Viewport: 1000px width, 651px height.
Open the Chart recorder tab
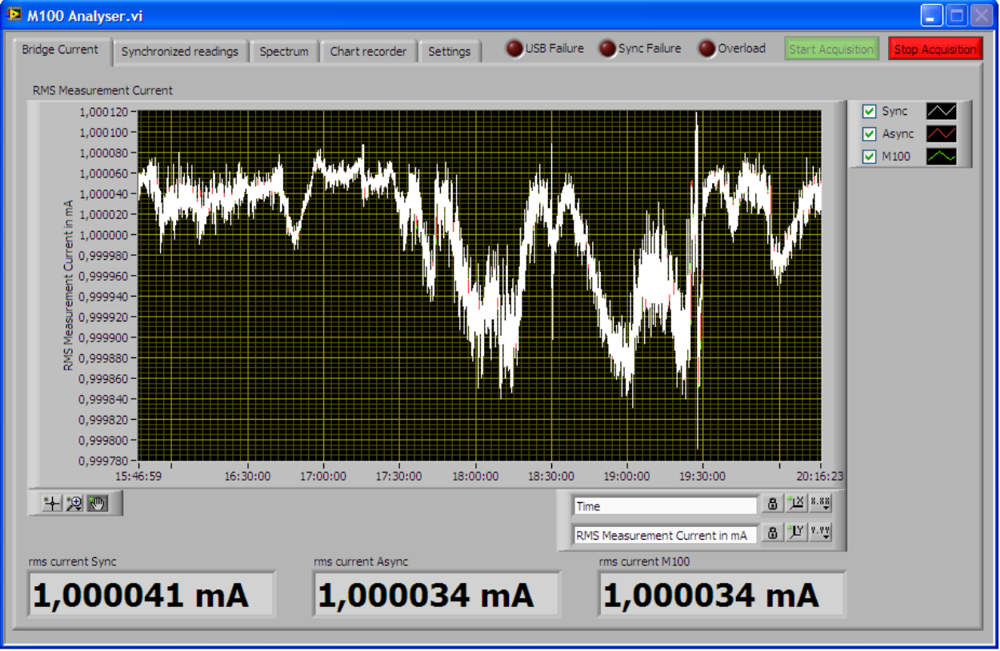[x=368, y=51]
